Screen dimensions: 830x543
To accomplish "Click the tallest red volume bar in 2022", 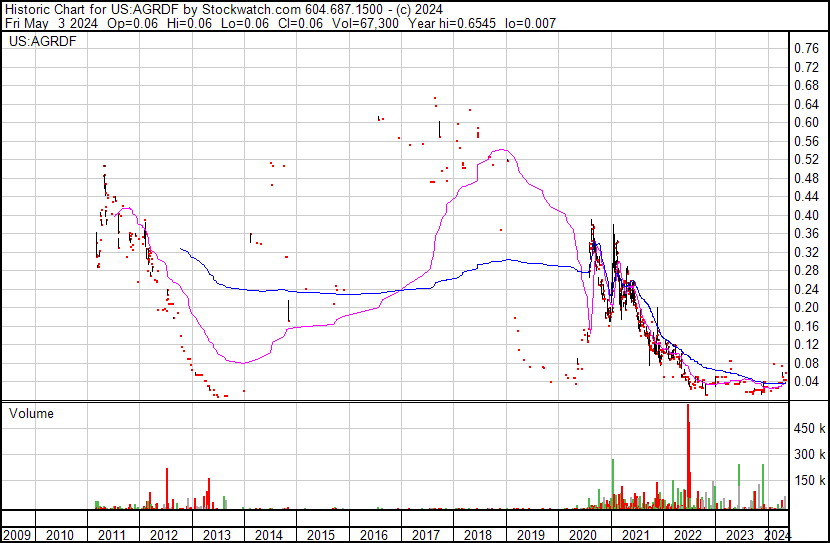I will coord(688,457).
